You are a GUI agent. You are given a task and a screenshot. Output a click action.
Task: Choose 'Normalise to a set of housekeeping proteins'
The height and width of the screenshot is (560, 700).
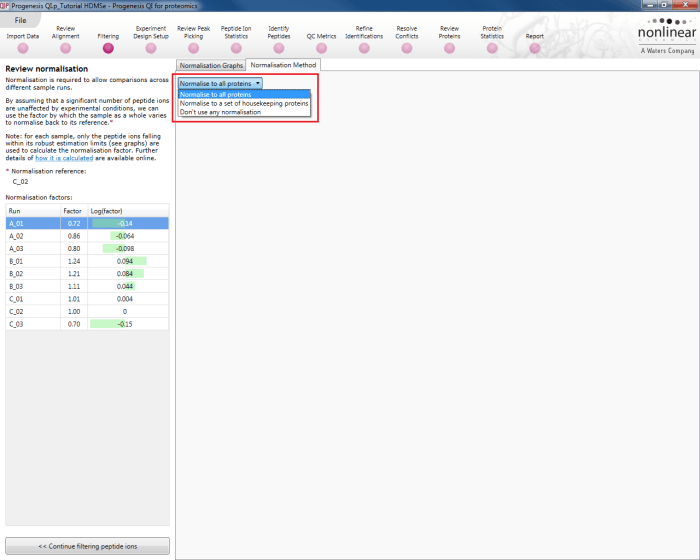(244, 103)
